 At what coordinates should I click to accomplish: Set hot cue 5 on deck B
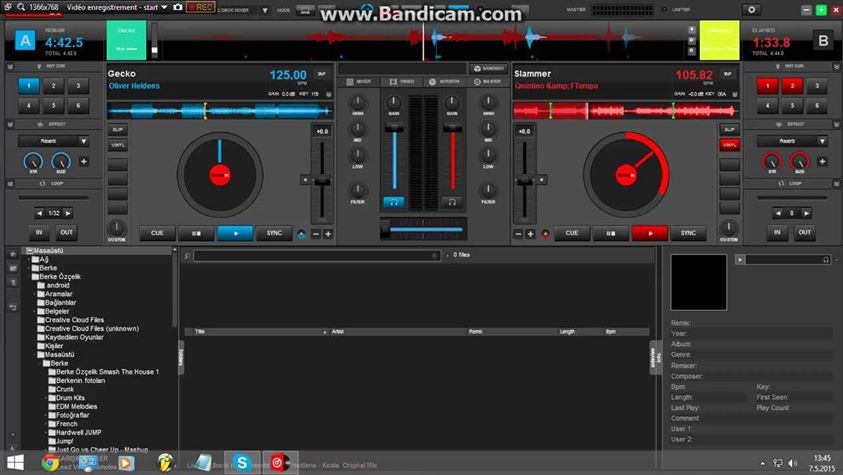coord(792,105)
